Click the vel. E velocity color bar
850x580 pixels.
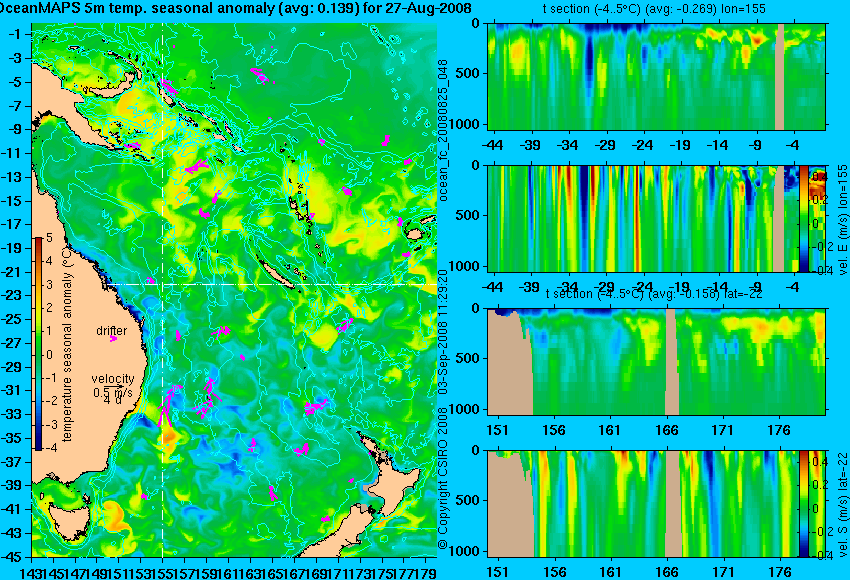click(x=804, y=218)
